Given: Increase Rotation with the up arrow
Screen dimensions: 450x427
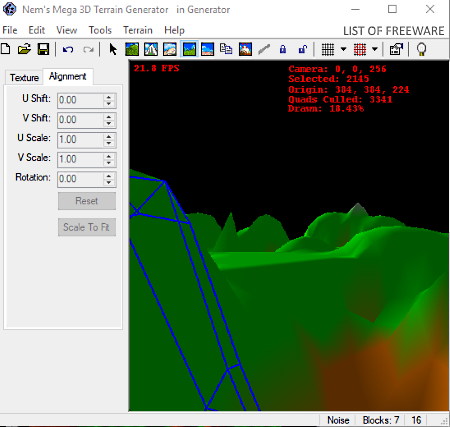Looking at the screenshot, I should [109, 176].
